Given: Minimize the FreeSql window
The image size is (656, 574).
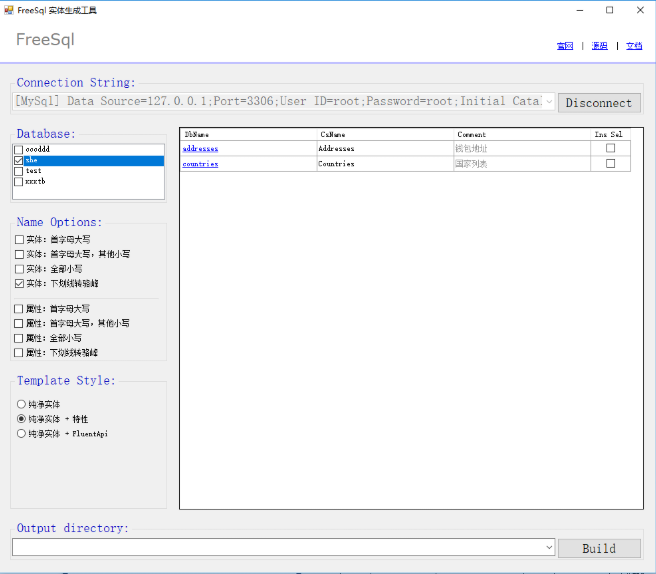Looking at the screenshot, I should pyautogui.click(x=580, y=10).
